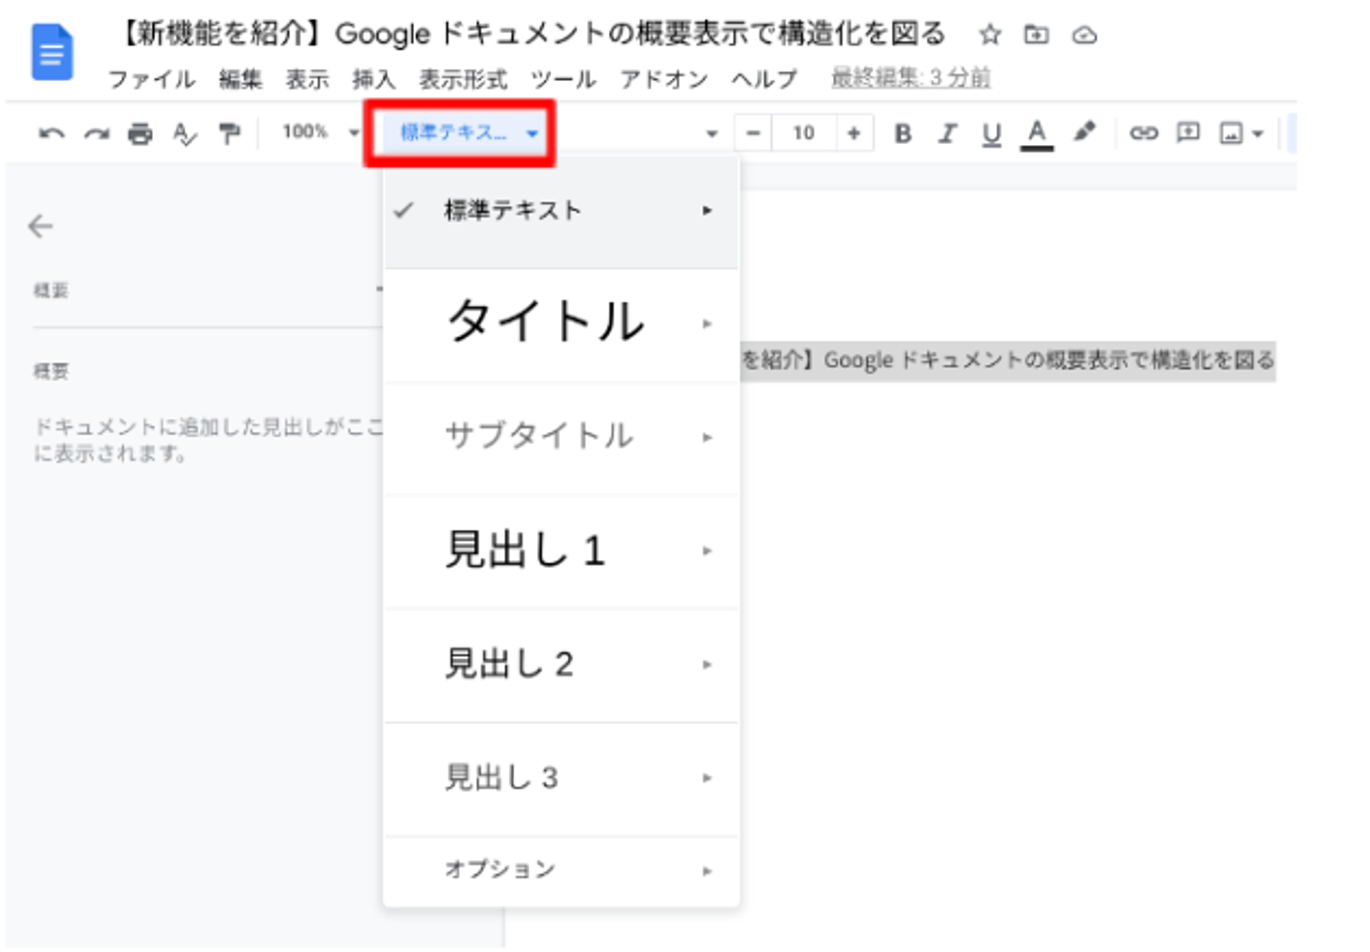Expand the タイトル submenu arrow
1370x952 pixels.
point(707,324)
